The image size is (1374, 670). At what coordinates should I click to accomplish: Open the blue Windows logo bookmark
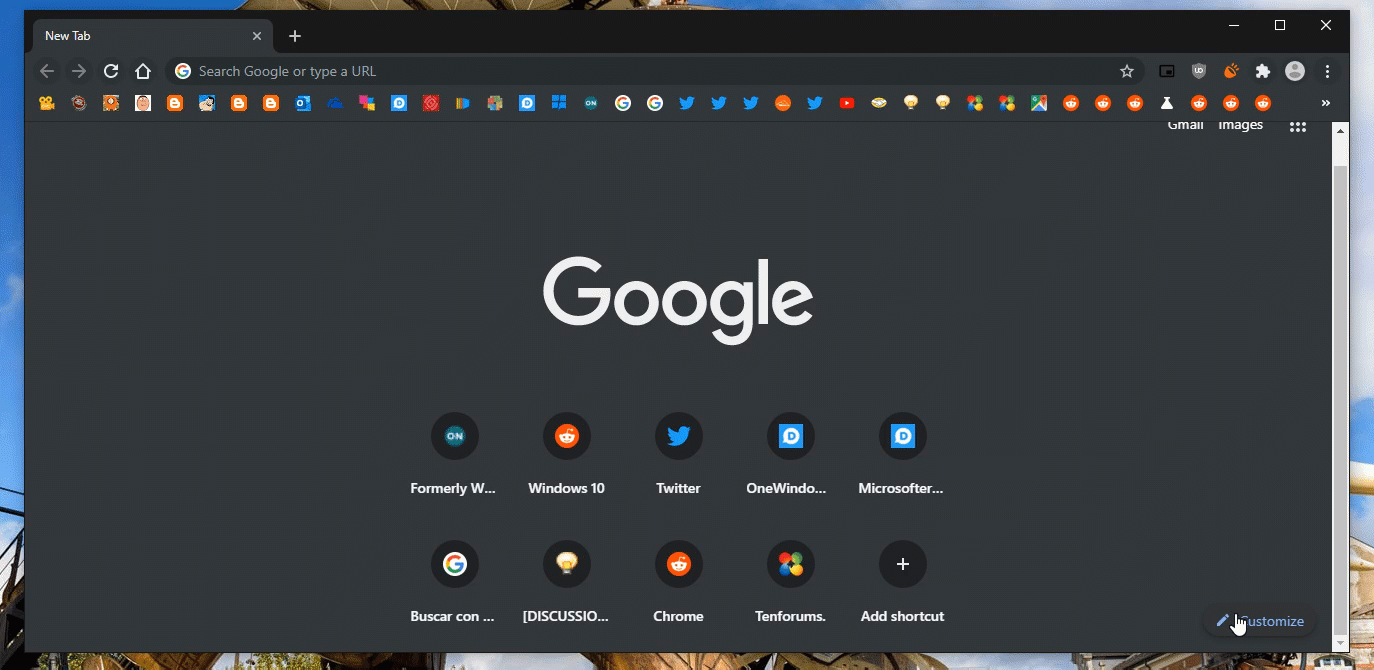pos(559,103)
